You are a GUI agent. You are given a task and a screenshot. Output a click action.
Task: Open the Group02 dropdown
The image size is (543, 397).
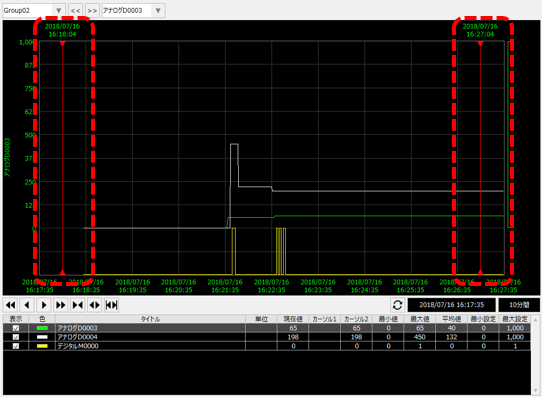tap(34, 10)
